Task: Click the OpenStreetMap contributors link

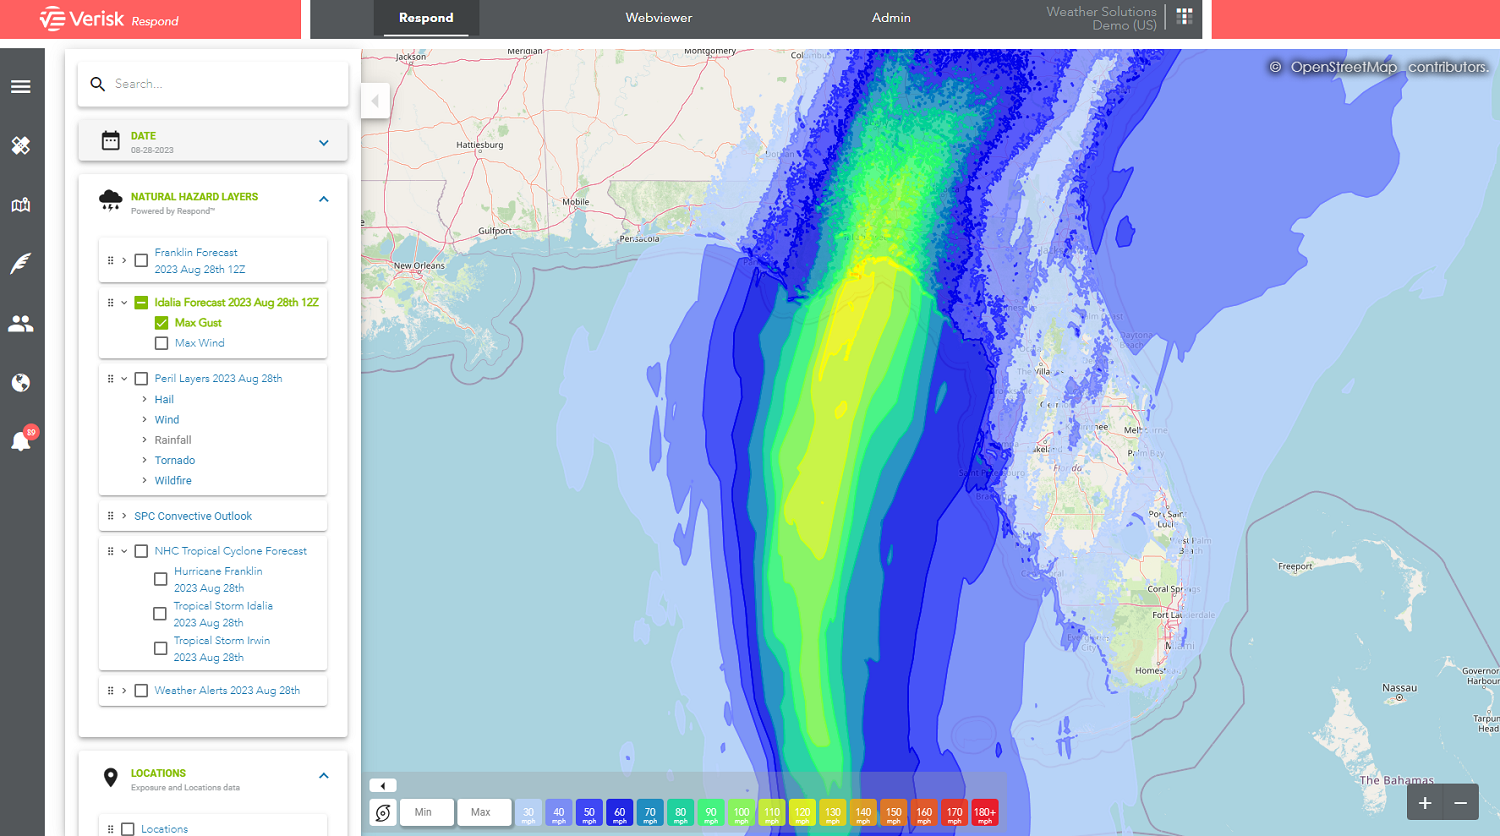Action: (1382, 67)
